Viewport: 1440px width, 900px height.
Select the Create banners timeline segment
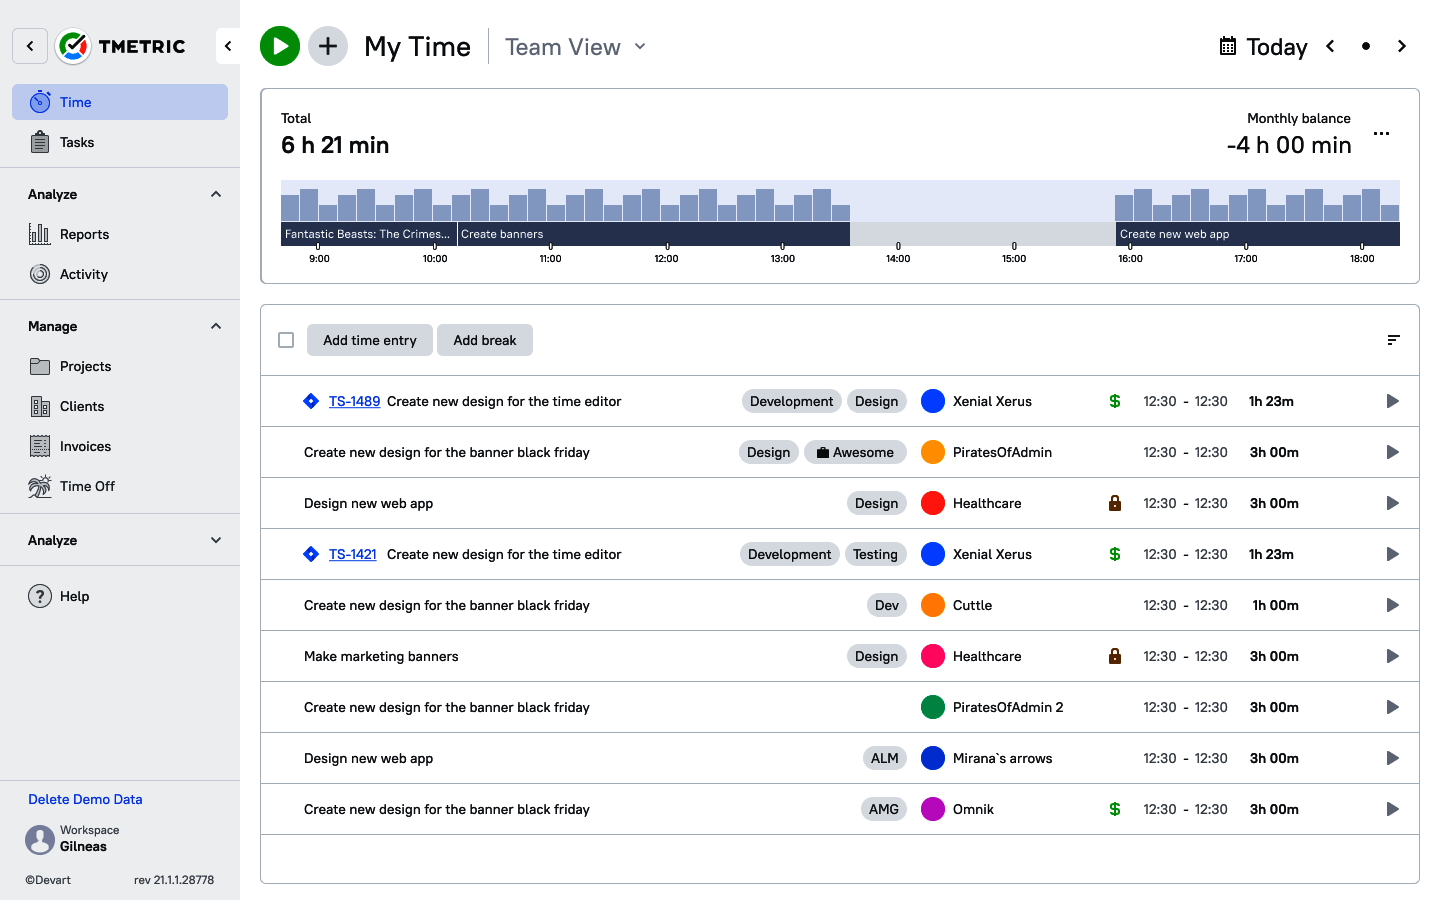[653, 234]
